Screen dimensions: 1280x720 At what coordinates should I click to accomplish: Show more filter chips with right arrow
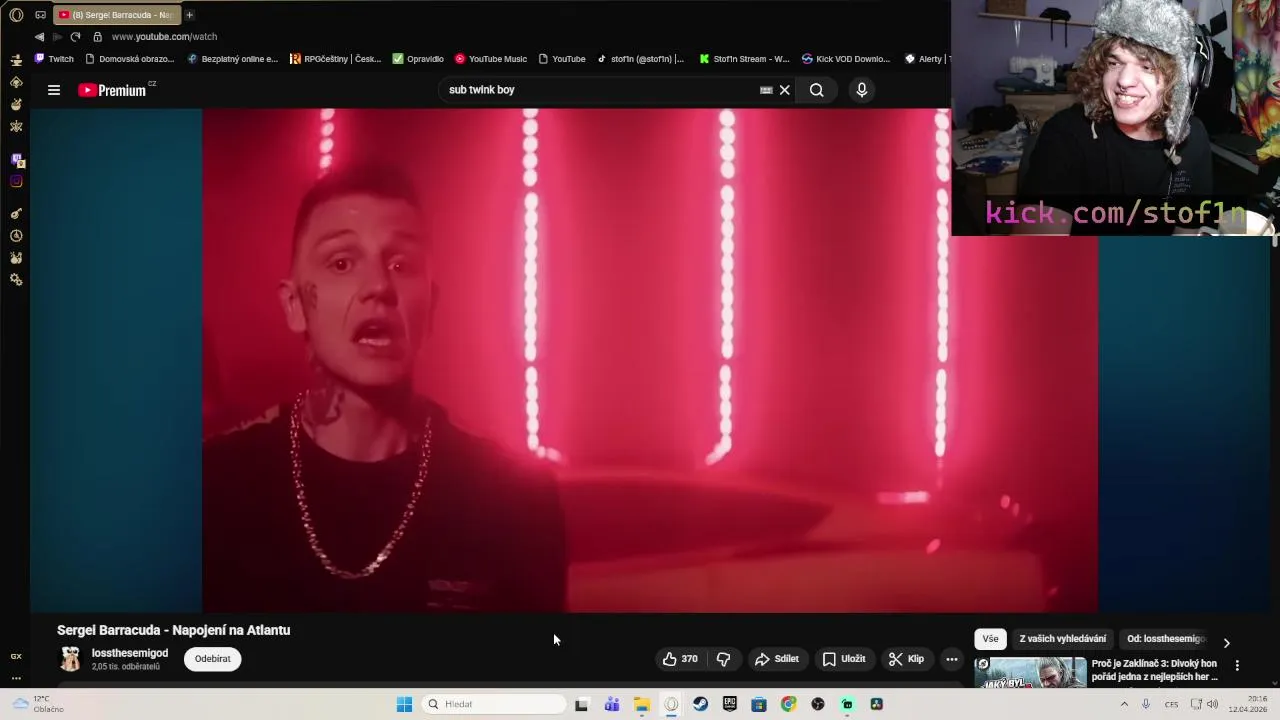click(x=1227, y=643)
